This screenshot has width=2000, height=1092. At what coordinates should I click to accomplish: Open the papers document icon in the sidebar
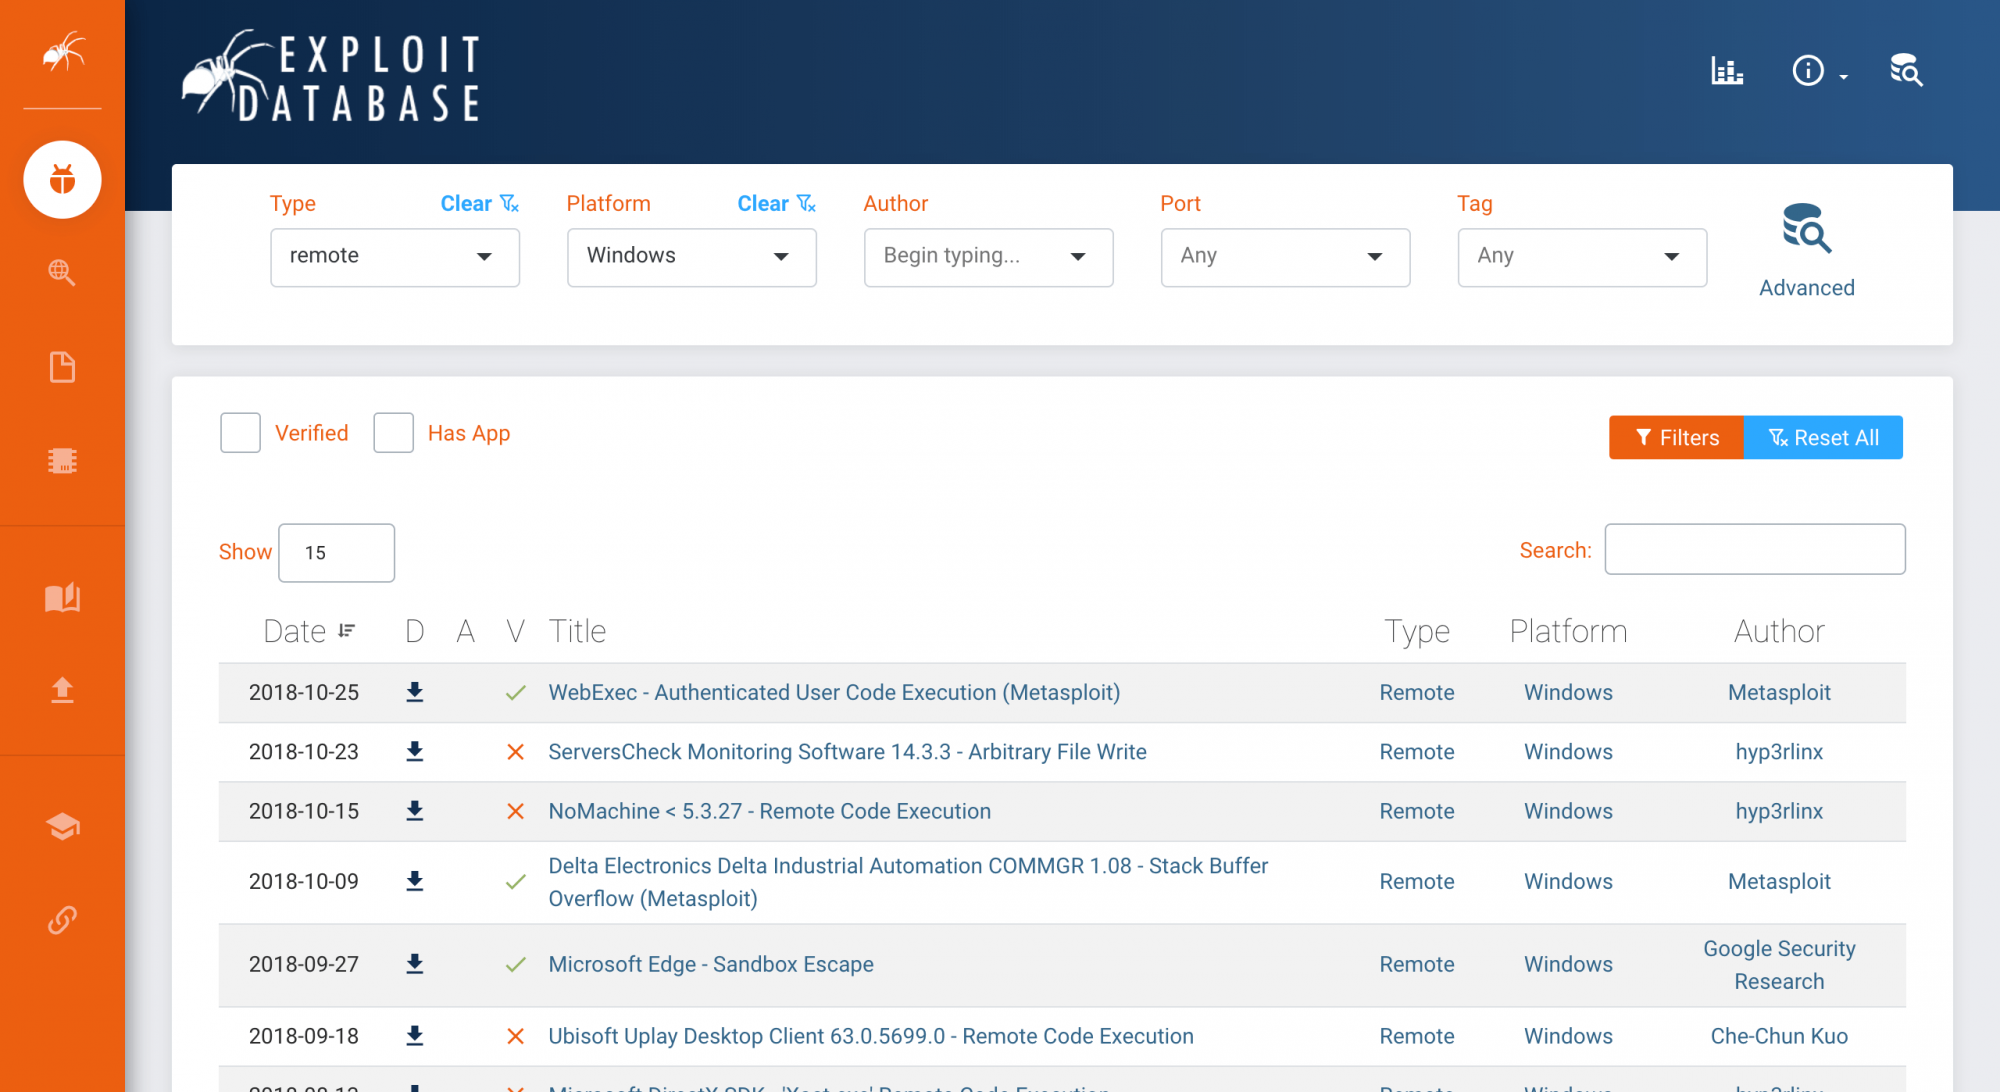pyautogui.click(x=62, y=367)
